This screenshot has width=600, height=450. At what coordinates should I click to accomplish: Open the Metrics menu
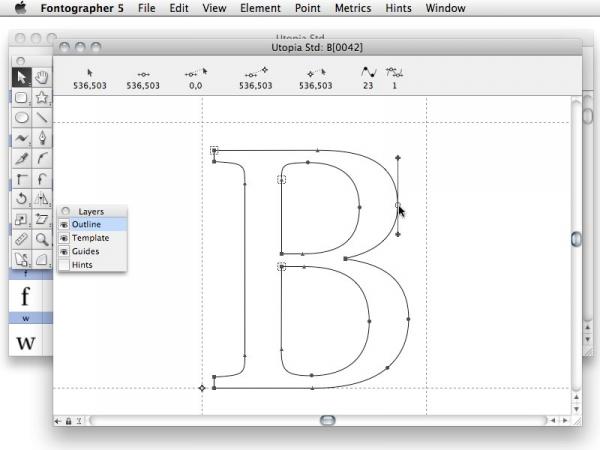[353, 8]
